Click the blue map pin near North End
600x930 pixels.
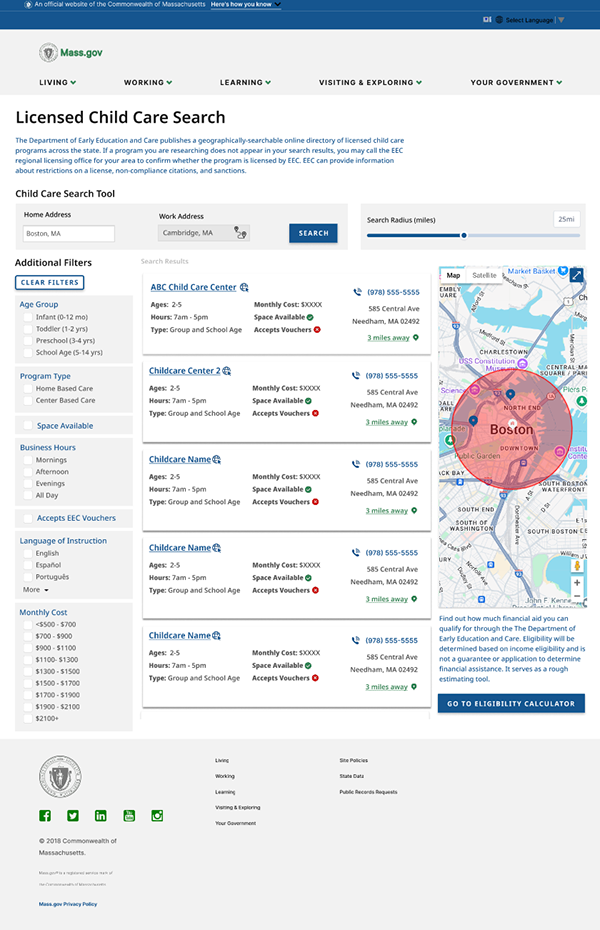pyautogui.click(x=510, y=394)
